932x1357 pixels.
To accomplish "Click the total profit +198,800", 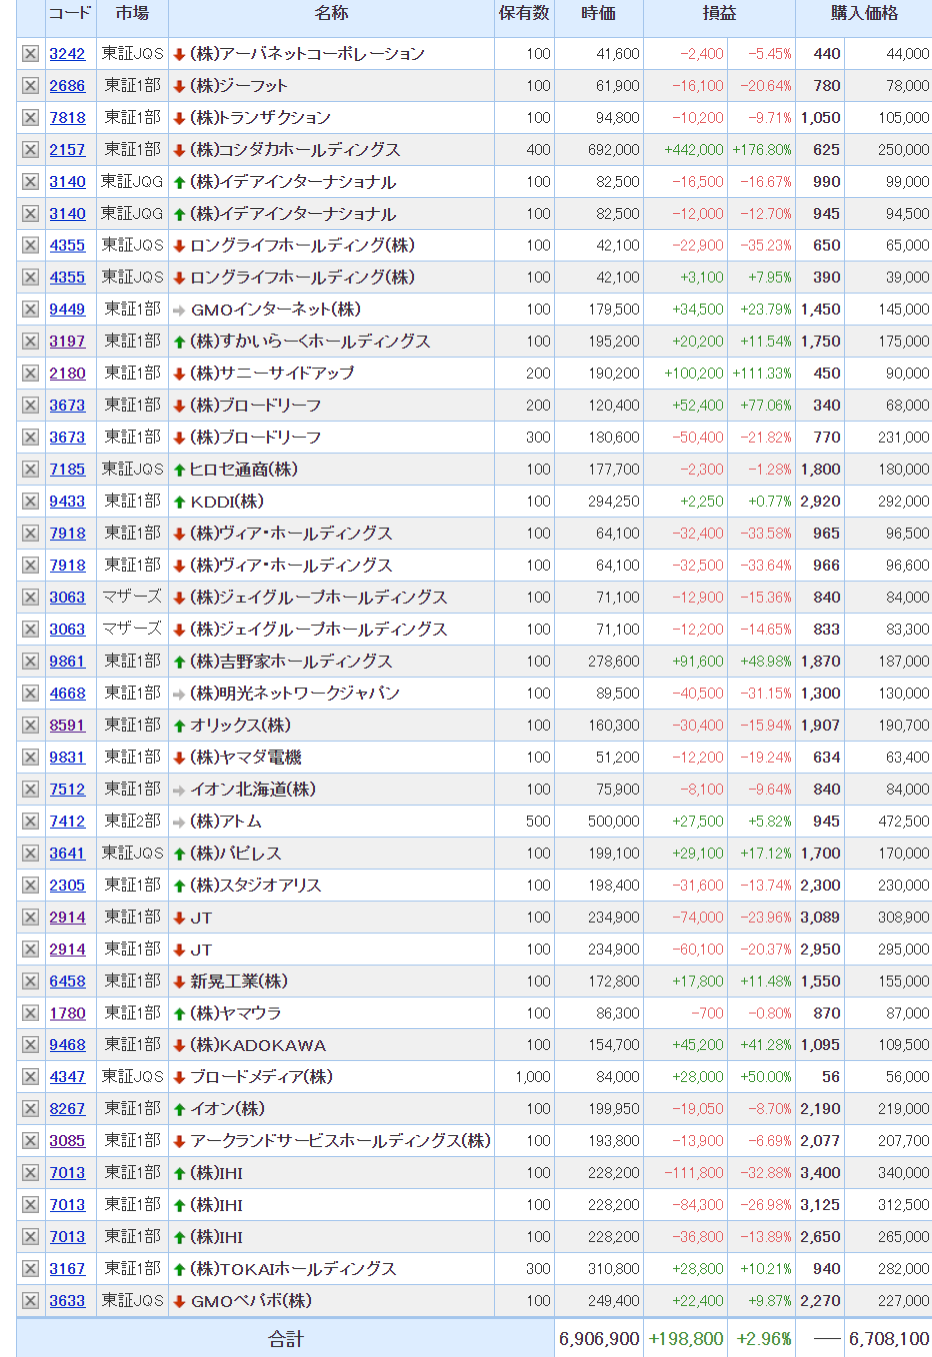I will point(687,1339).
